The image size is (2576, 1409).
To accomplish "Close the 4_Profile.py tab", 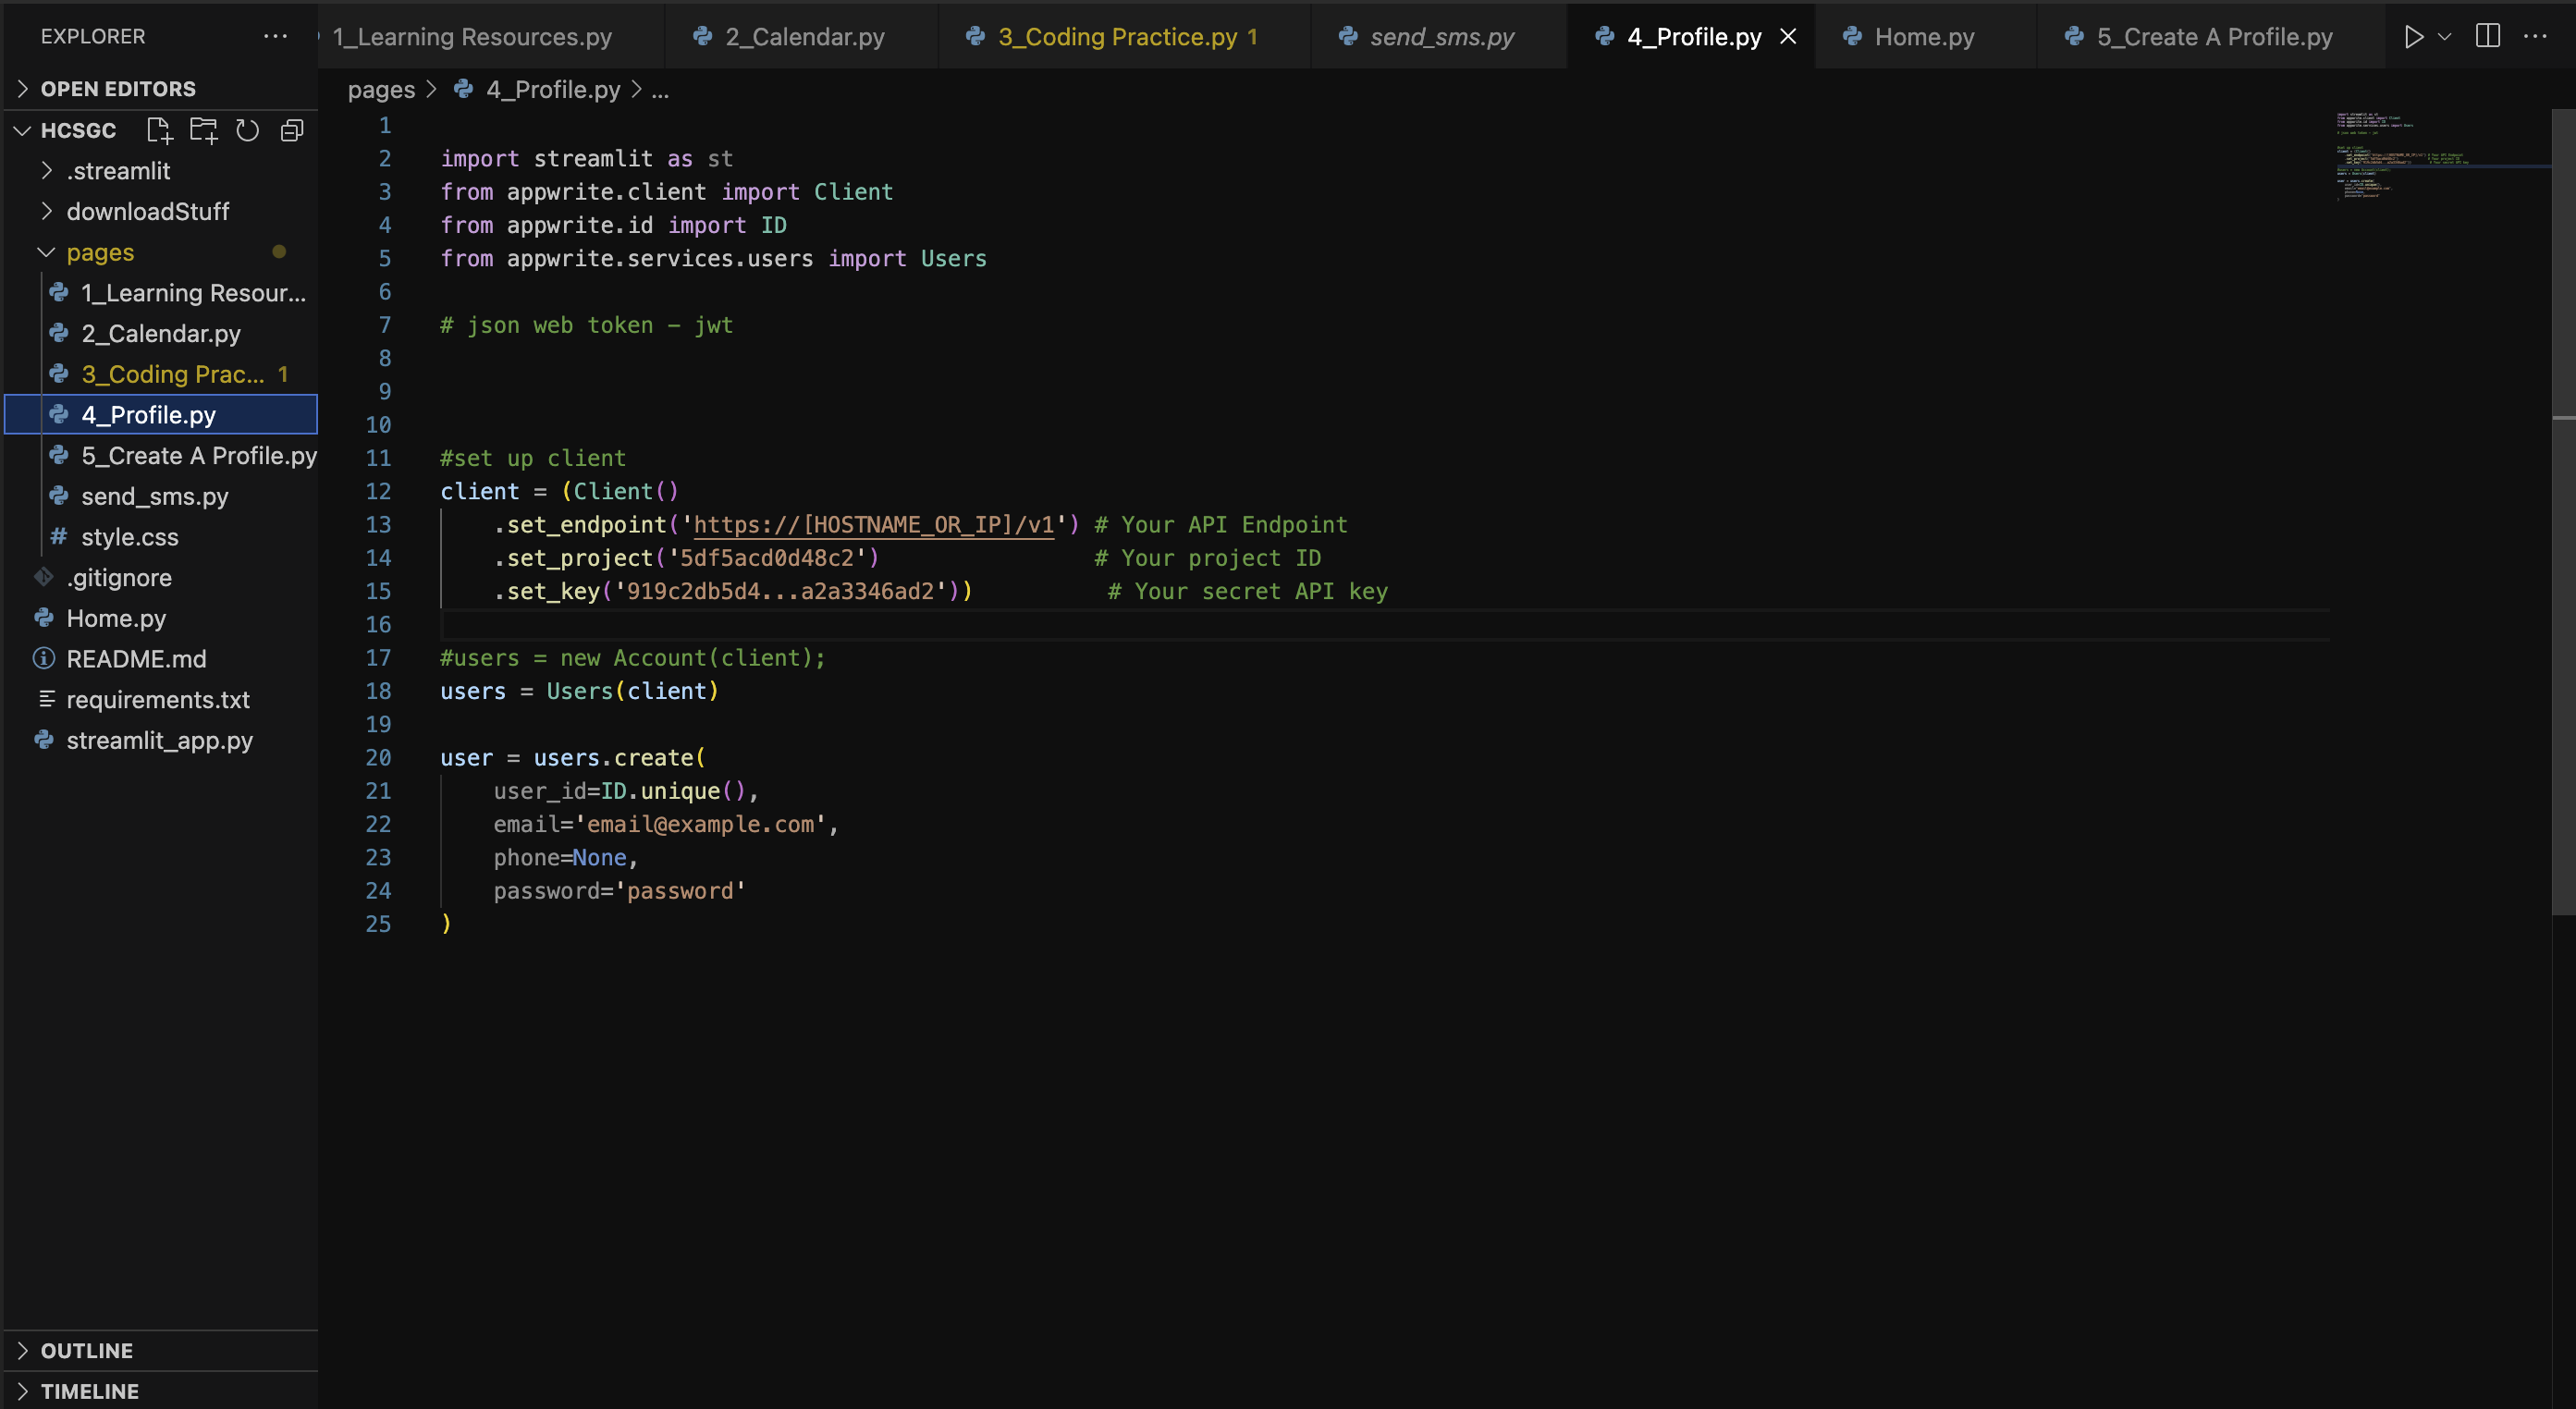I will 1788,37.
